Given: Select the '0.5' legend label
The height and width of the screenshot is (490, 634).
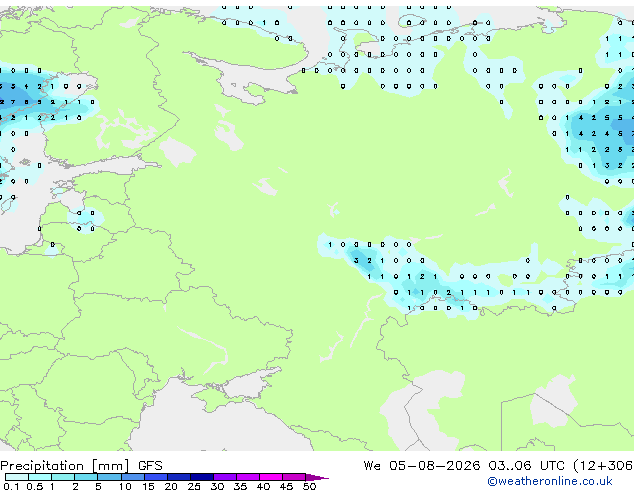Looking at the screenshot, I should tap(35, 486).
